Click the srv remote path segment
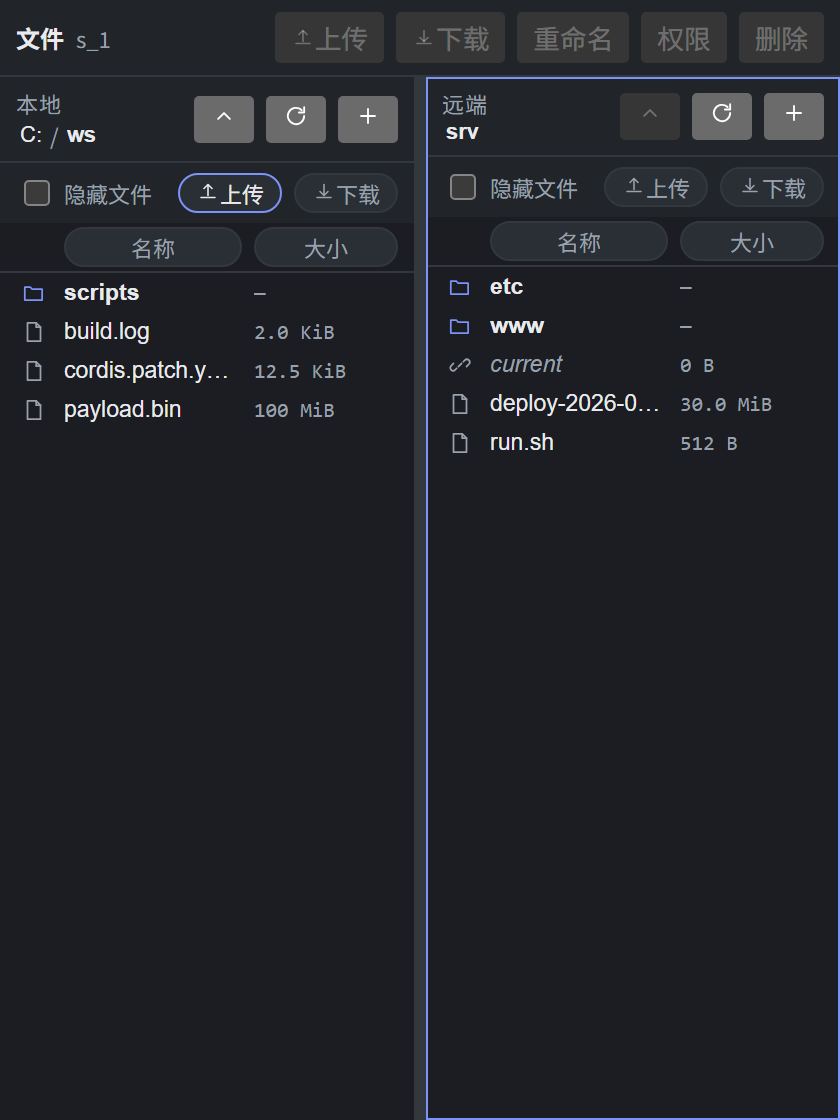The image size is (840, 1120). [x=462, y=132]
